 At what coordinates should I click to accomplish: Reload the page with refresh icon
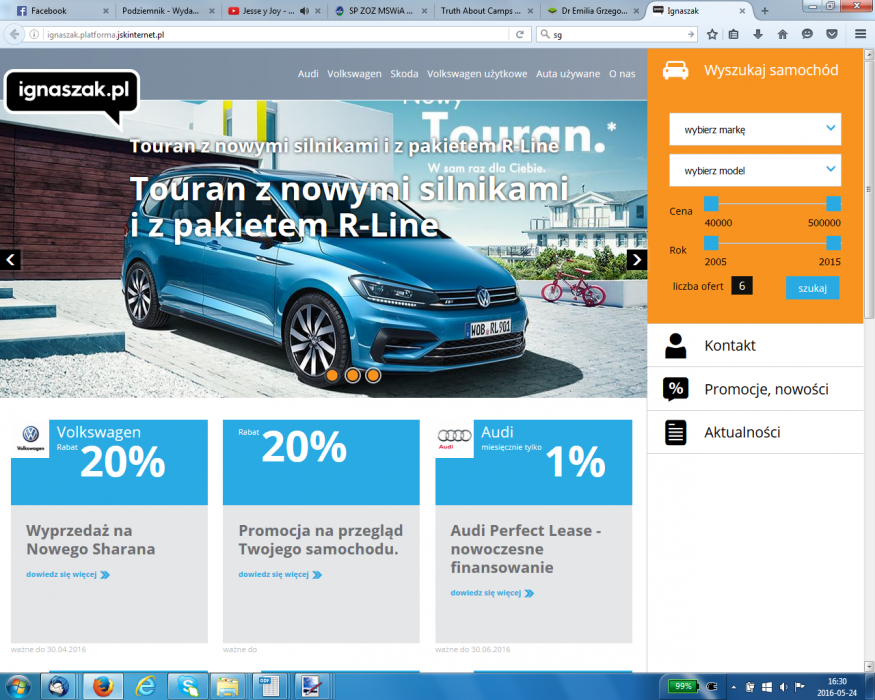coord(520,35)
